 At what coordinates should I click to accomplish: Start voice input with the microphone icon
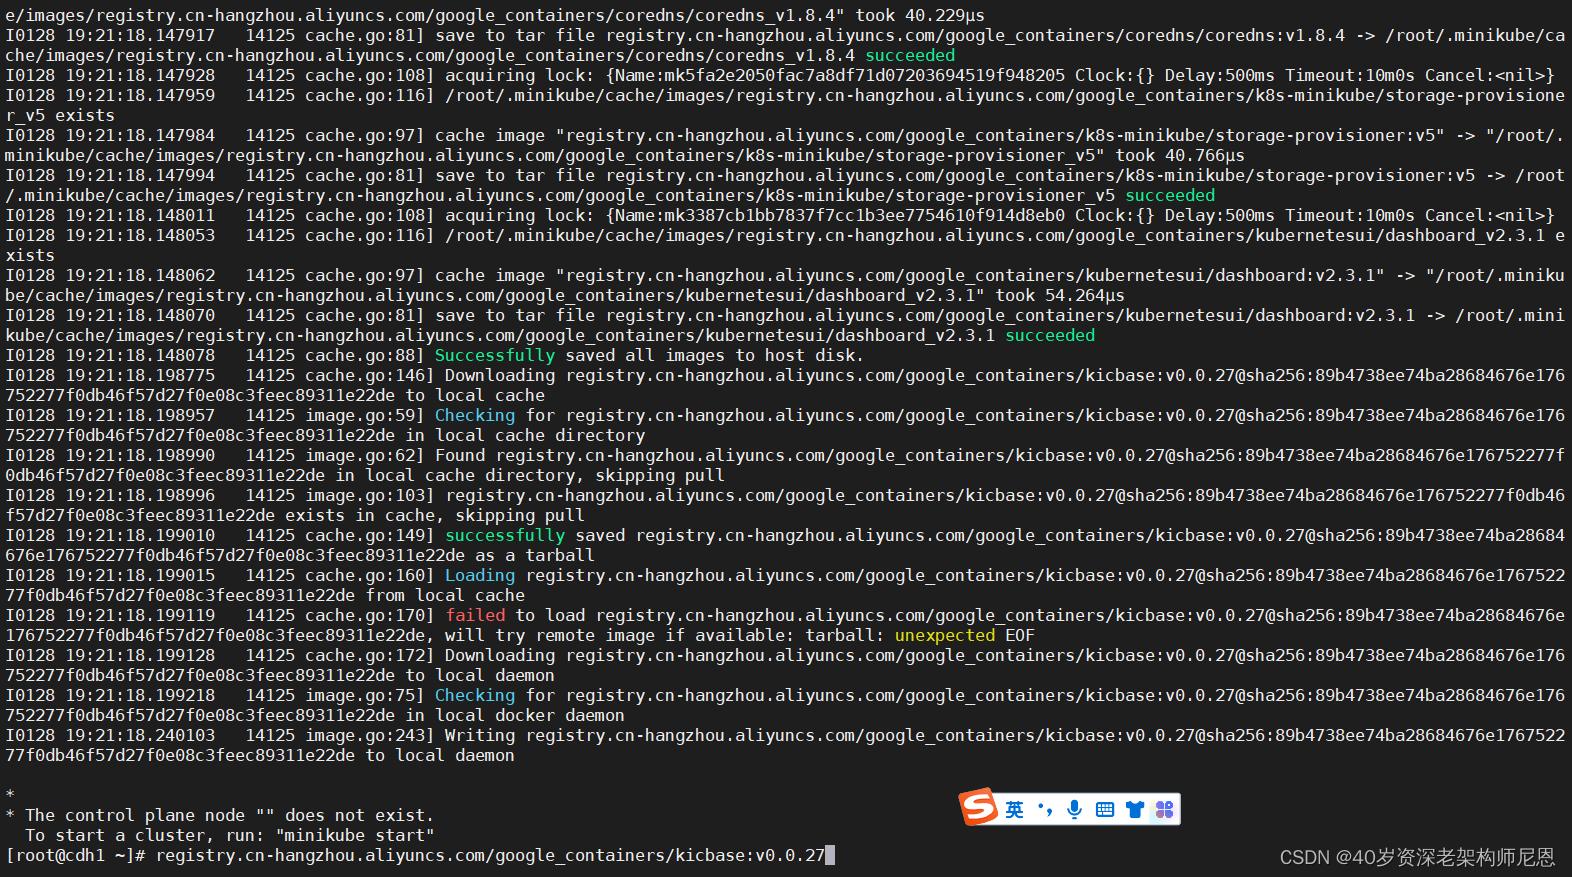[1074, 809]
